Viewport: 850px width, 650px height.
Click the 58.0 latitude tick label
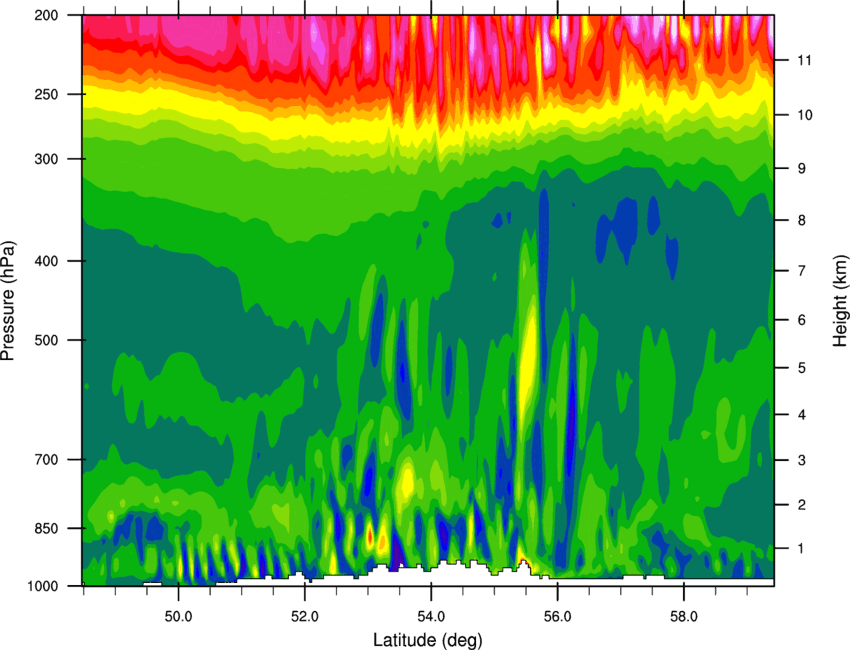pos(684,617)
